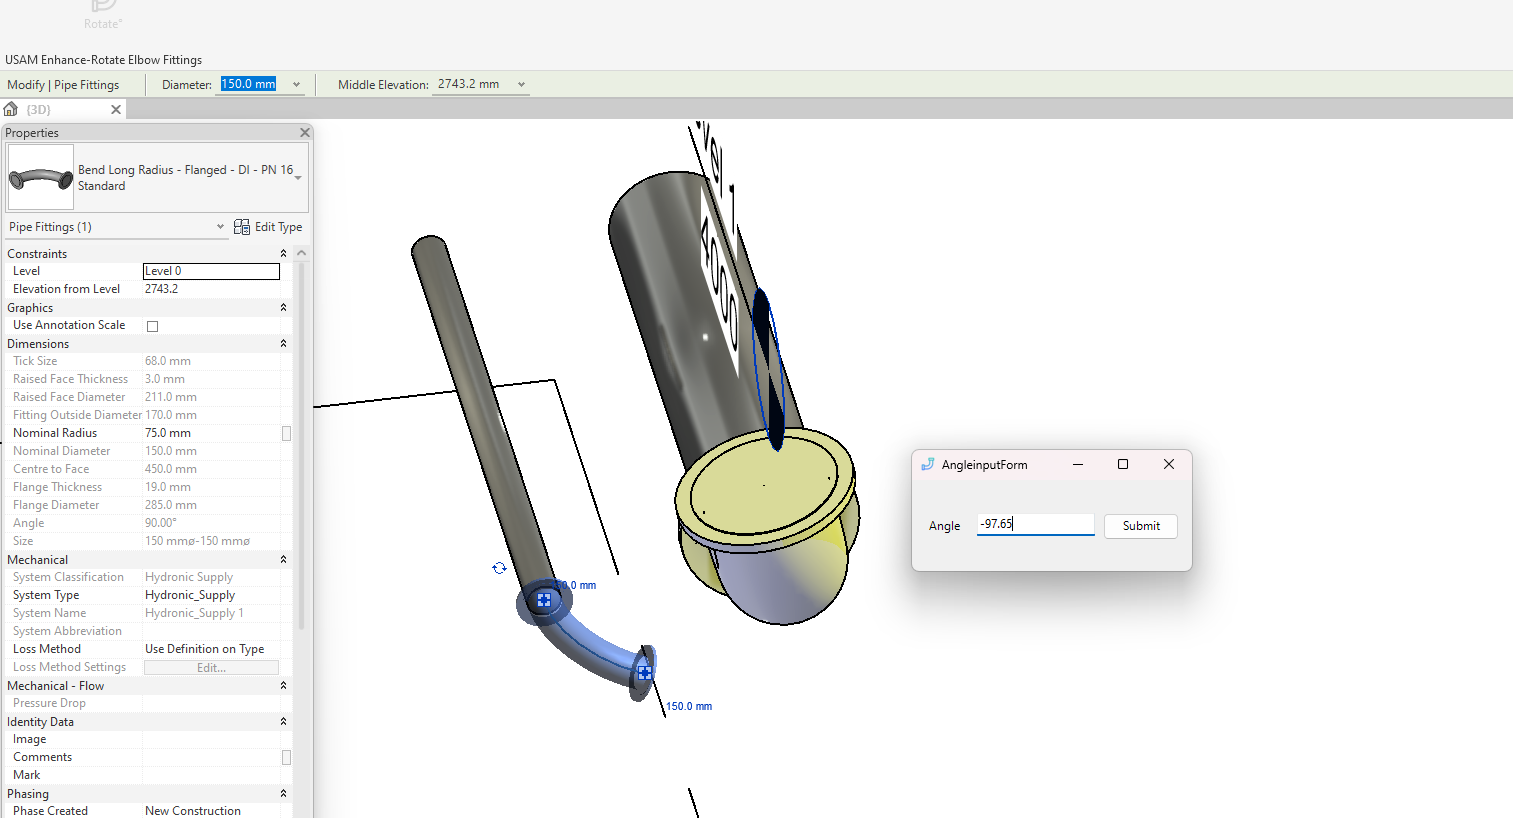Click the Phase Created value New Construction
The width and height of the screenshot is (1513, 818).
click(193, 811)
